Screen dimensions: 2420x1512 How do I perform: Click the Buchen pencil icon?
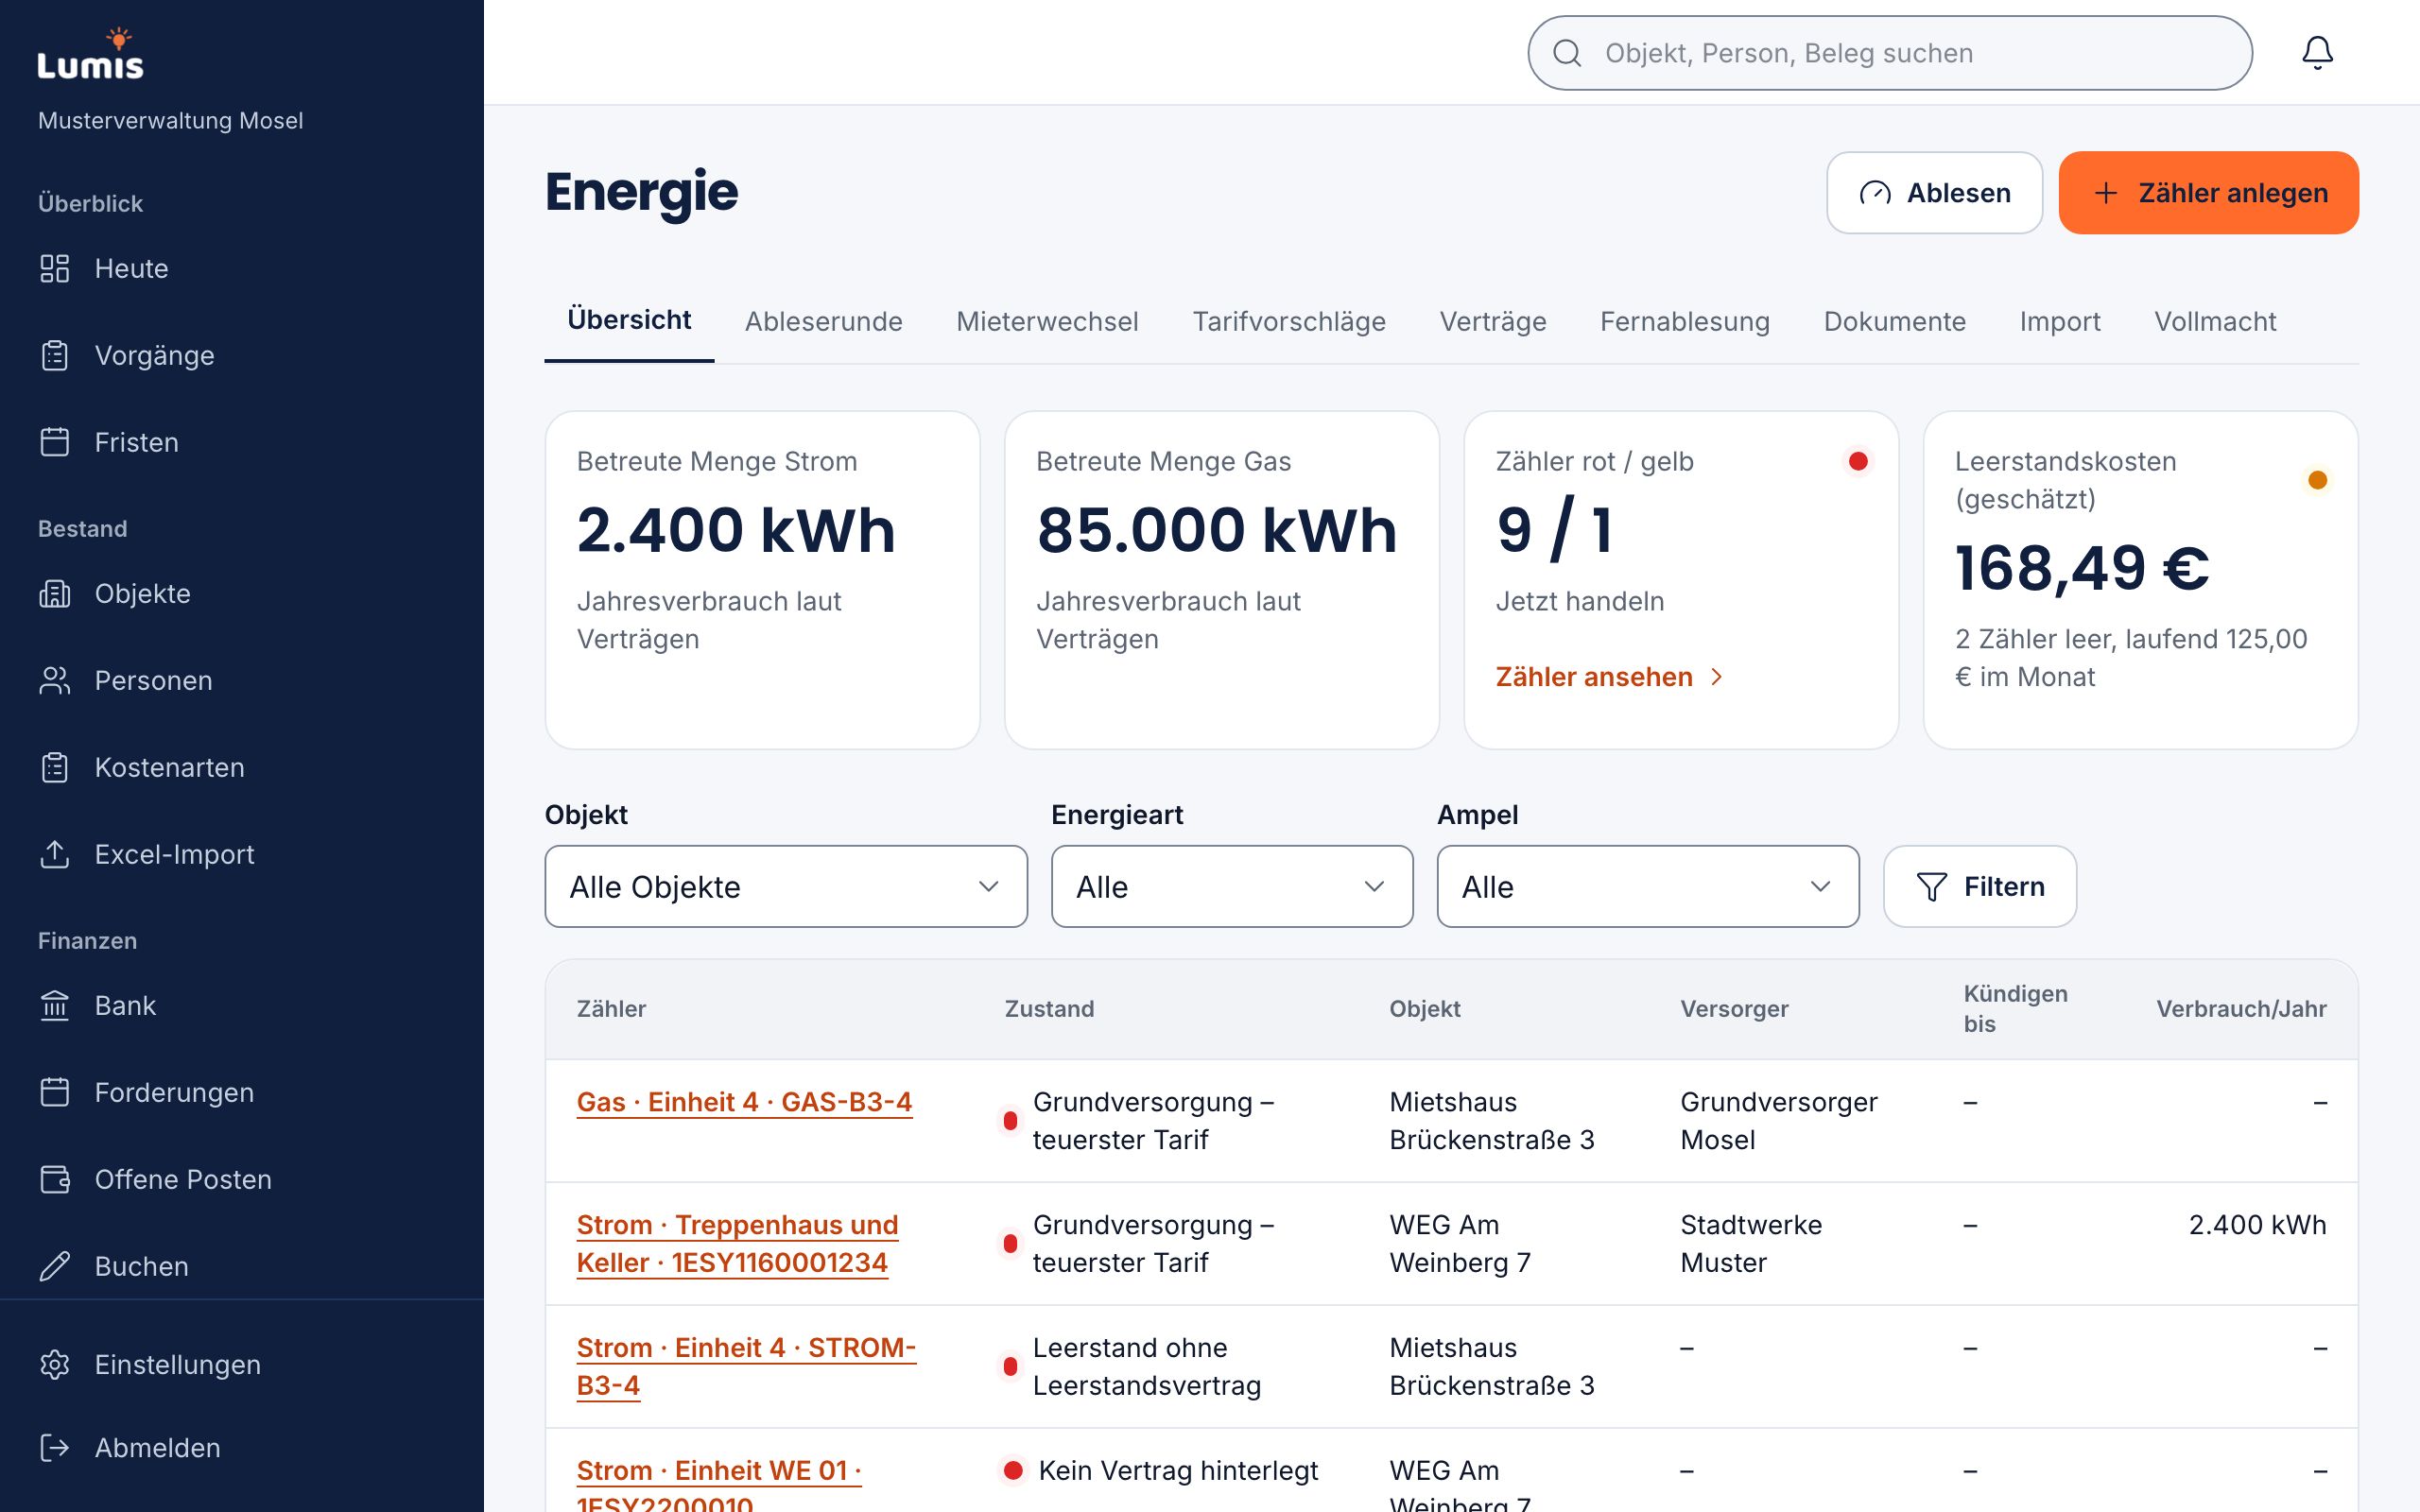[54, 1266]
